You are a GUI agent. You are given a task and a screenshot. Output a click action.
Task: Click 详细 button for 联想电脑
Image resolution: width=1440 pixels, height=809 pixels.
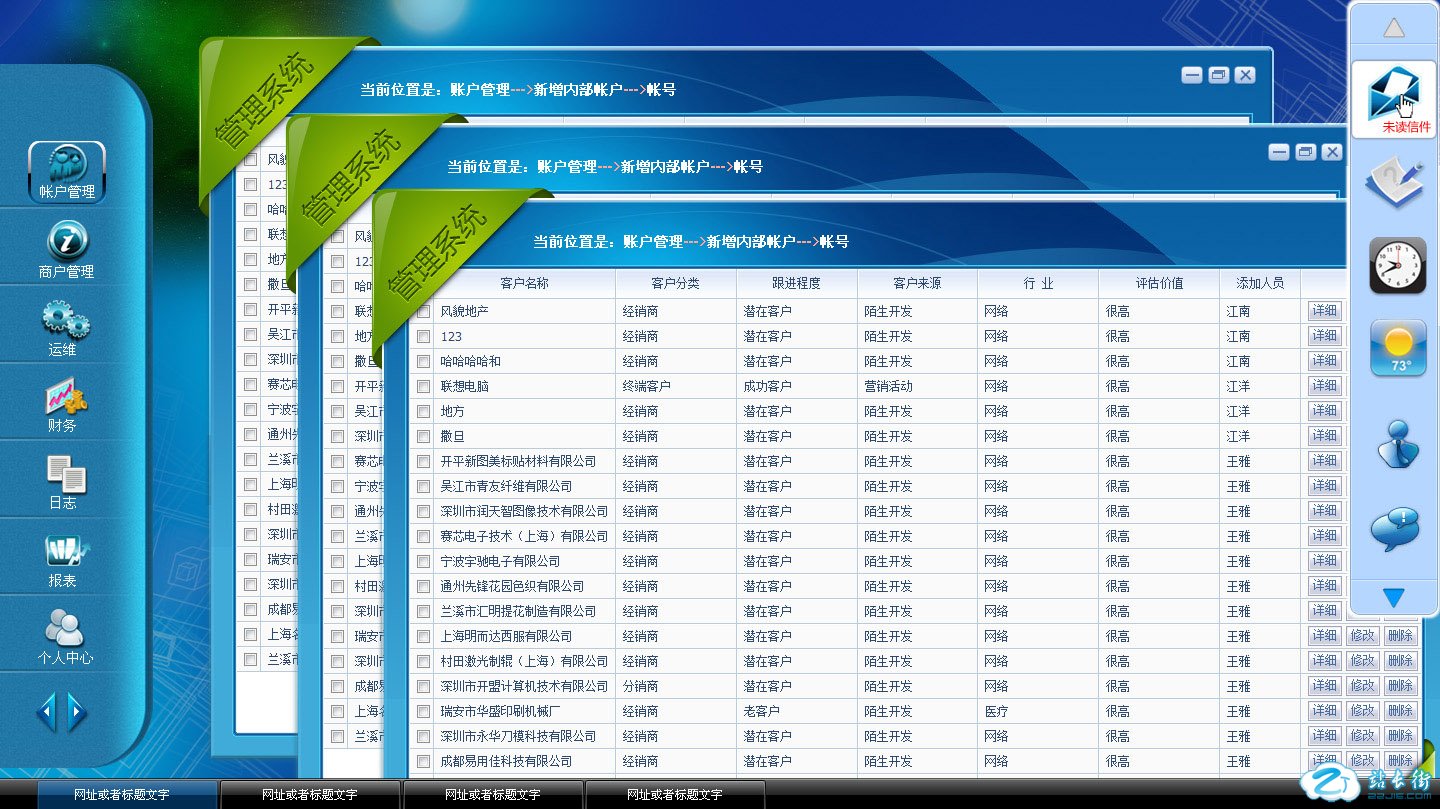1325,386
